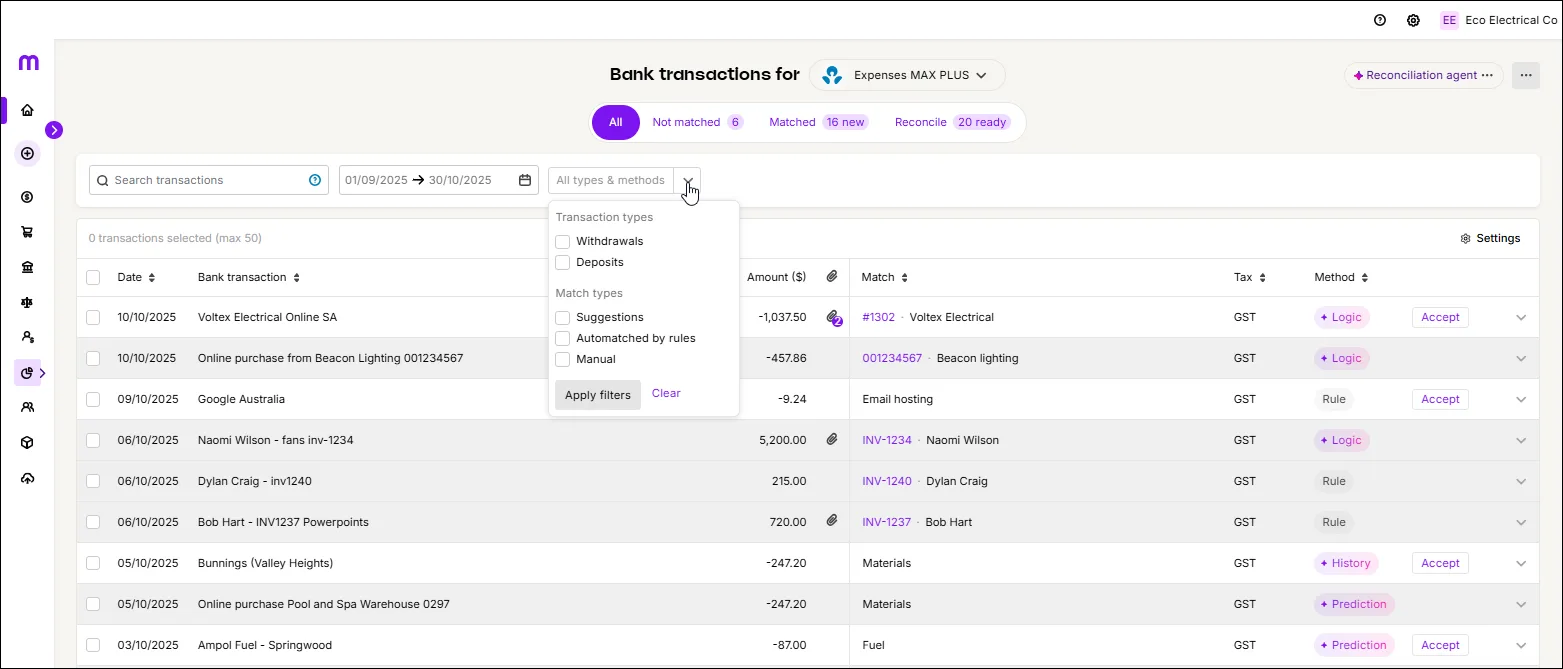Open the Accounting scales icon in sidebar
Screen dimensions: 1563x669
click(27, 302)
